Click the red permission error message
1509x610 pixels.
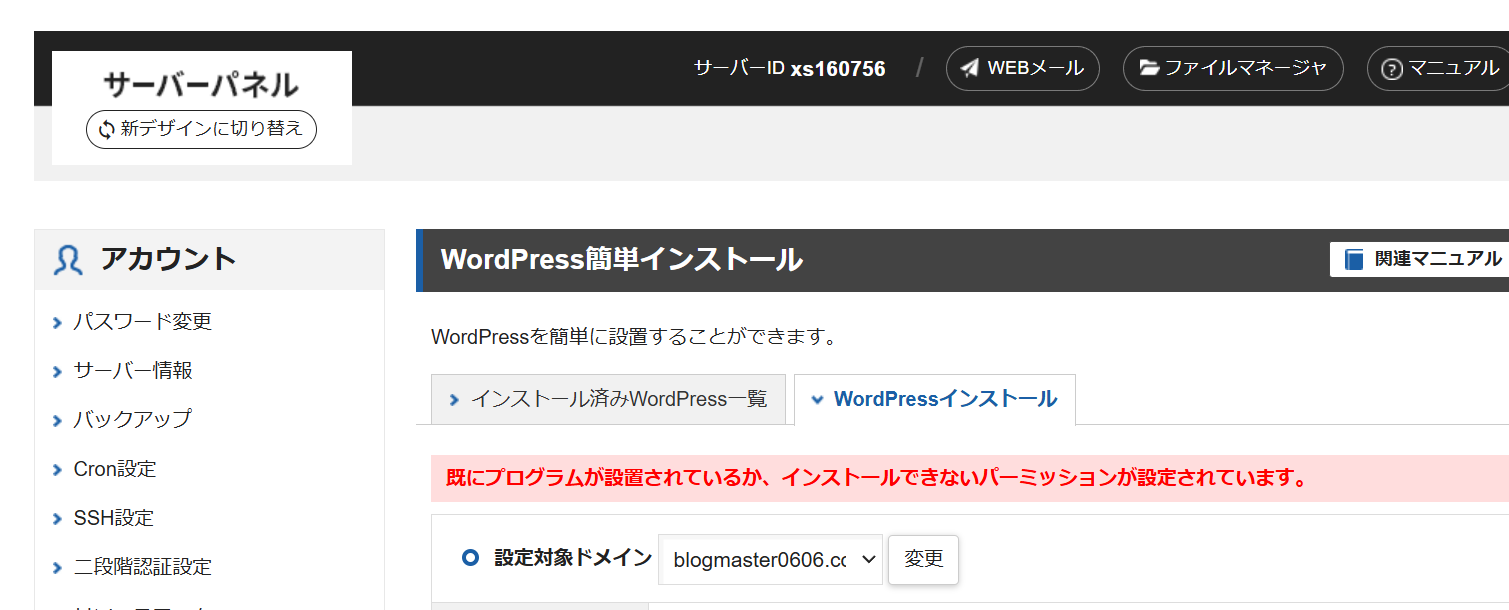(x=877, y=478)
